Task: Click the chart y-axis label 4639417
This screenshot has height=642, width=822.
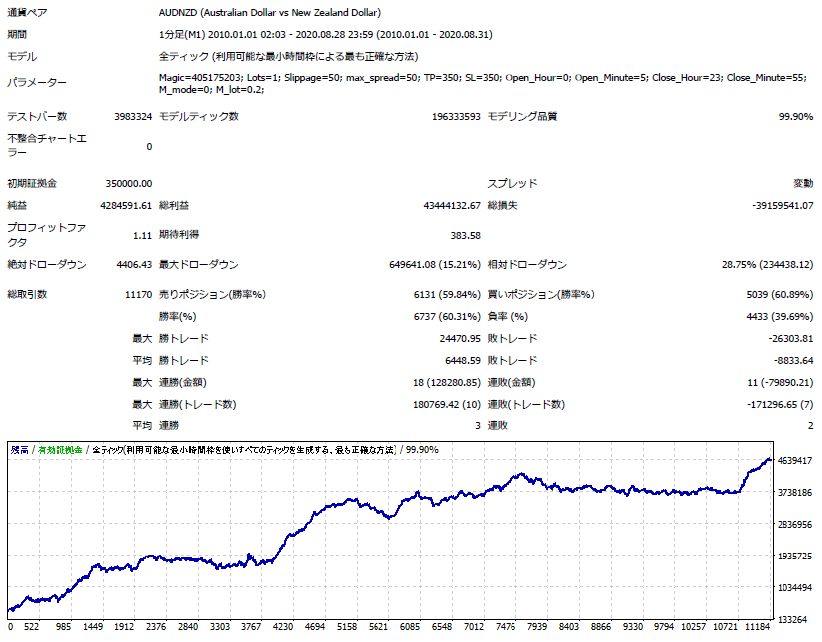Action: pos(795,461)
